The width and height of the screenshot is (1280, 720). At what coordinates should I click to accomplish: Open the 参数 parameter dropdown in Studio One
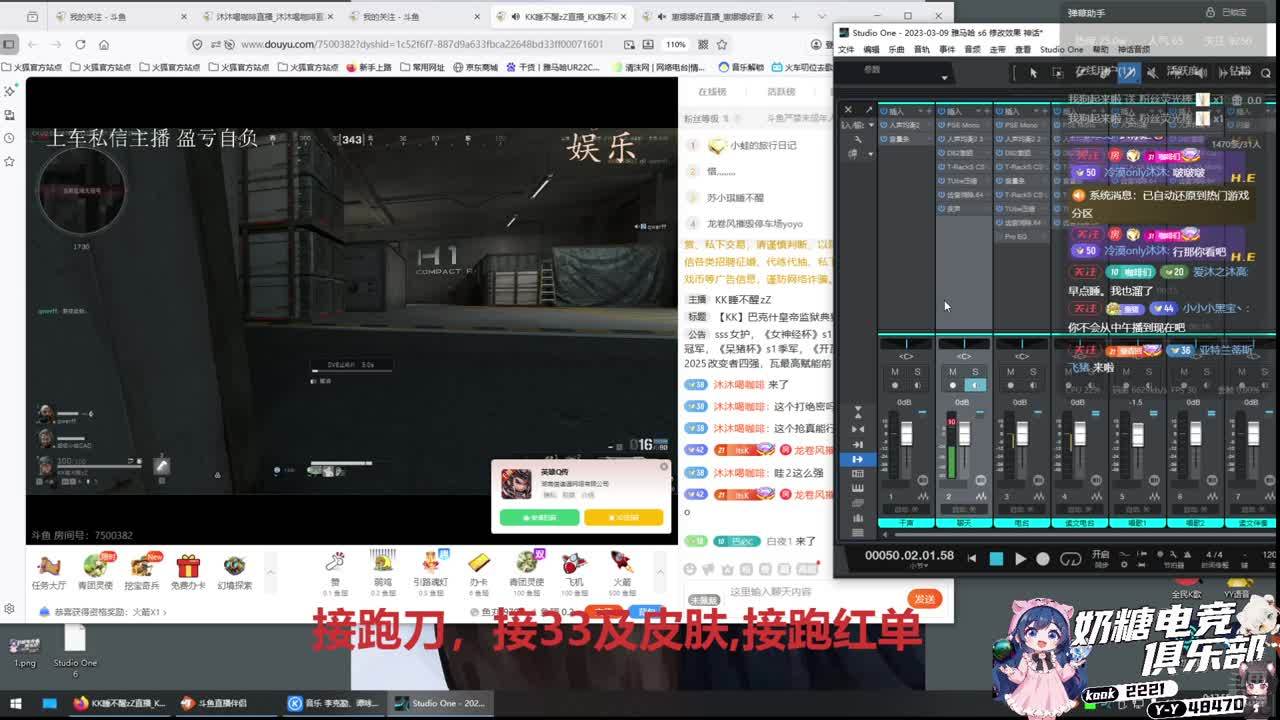point(943,77)
